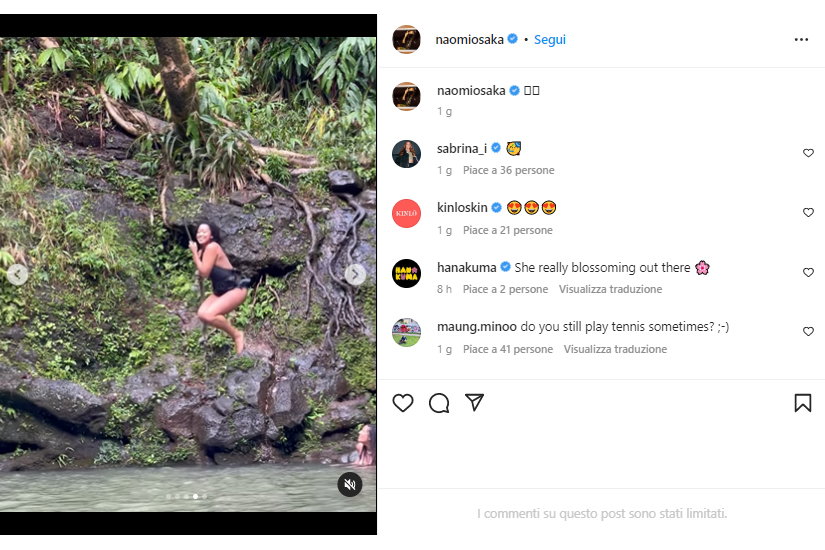This screenshot has height=550, width=825.
Task: Open naomiosaka profile from header username
Action: coord(470,40)
